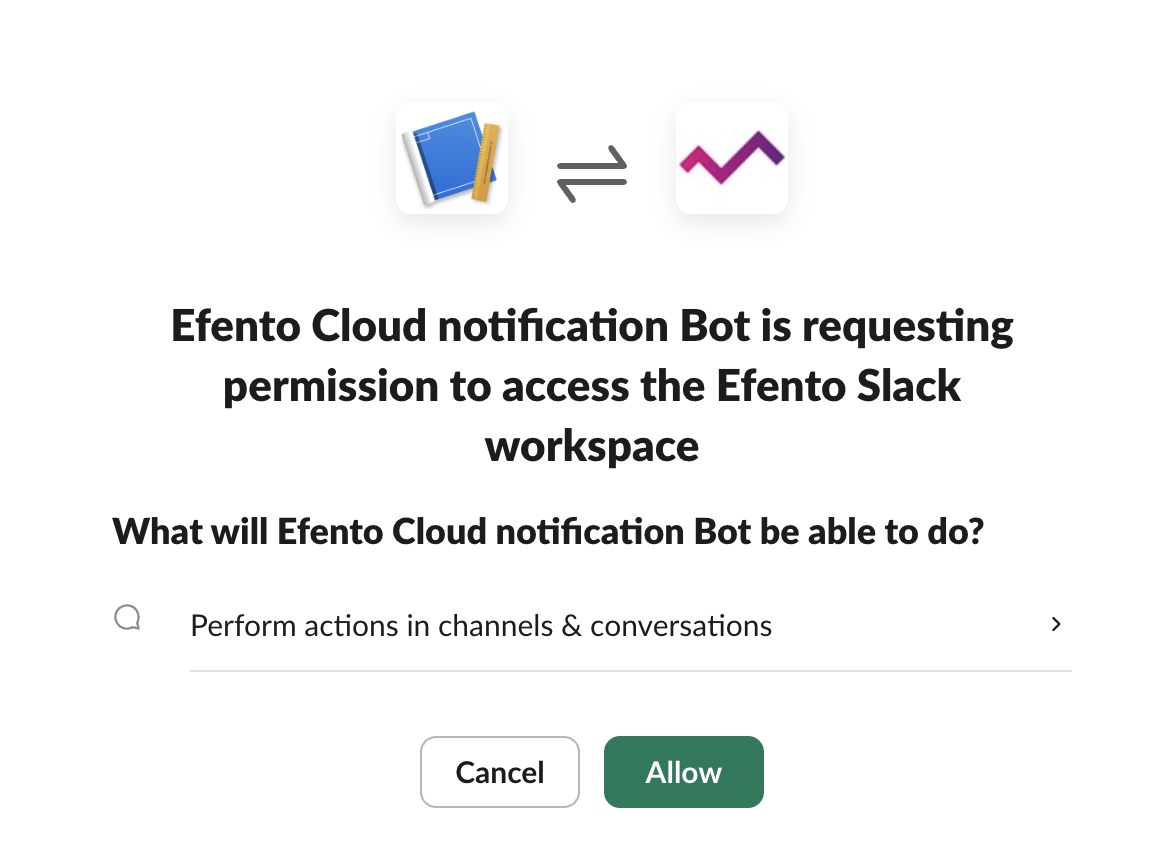Click the blueprint app icon for the bot
1170x862 pixels.
(x=451, y=158)
